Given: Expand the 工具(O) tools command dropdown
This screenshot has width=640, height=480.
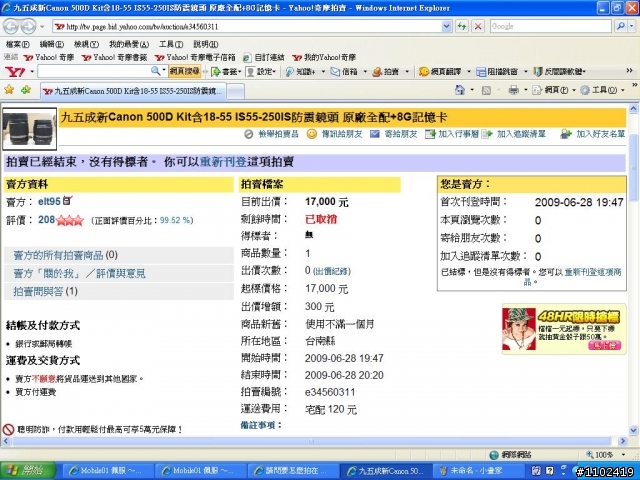Looking at the screenshot, I should click(x=623, y=90).
